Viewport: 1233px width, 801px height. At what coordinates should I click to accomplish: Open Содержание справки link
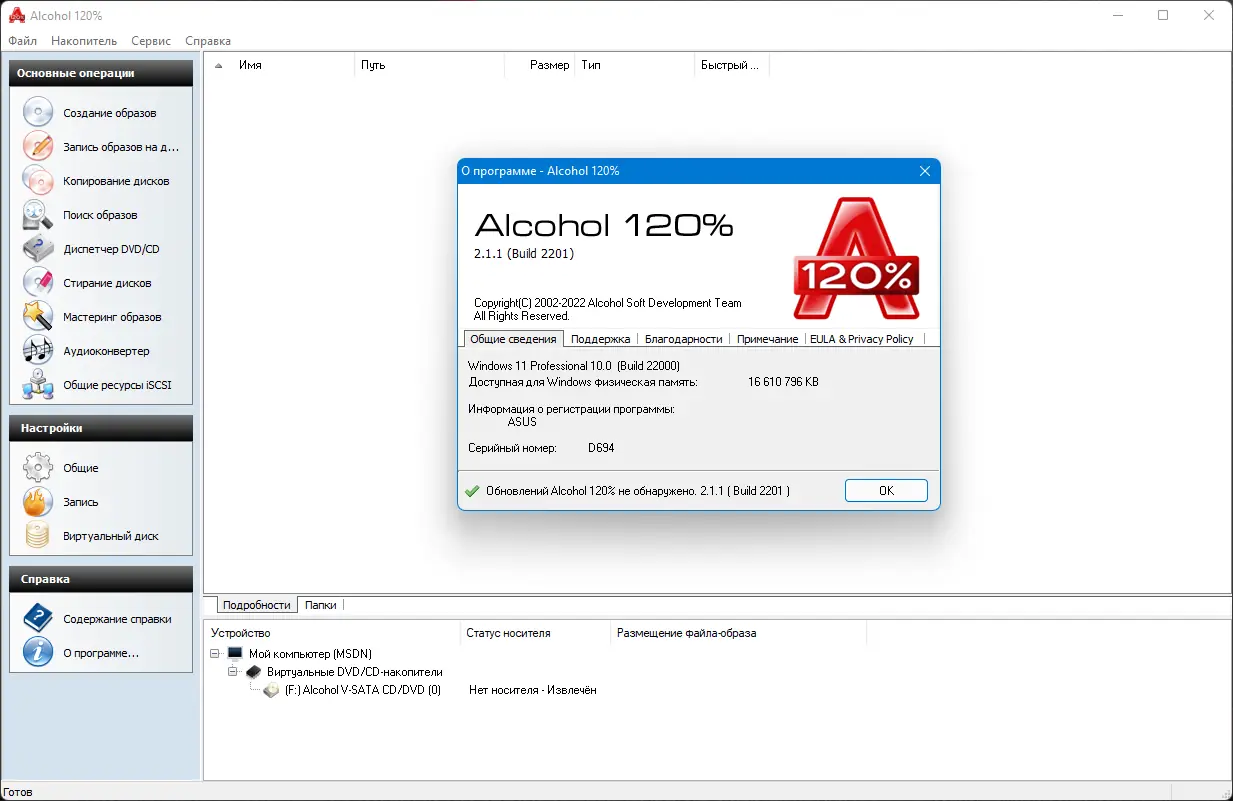[117, 619]
